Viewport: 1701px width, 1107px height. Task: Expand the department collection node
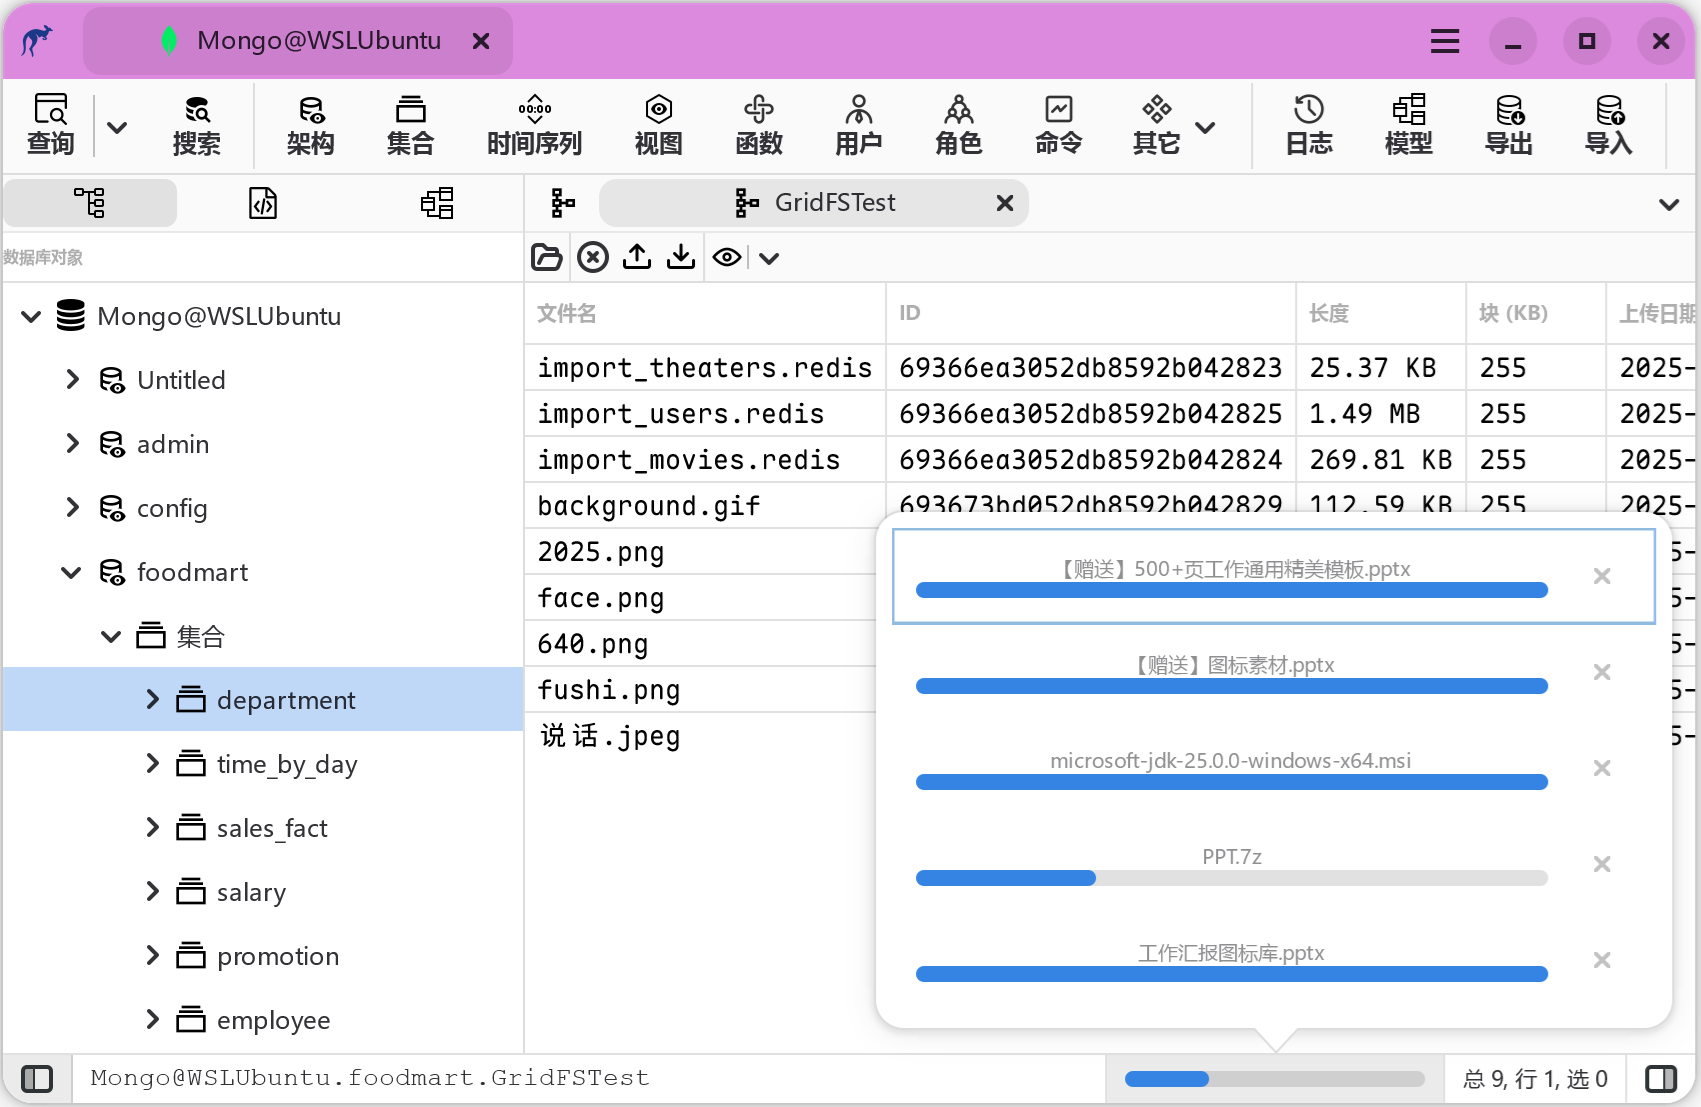click(x=152, y=700)
